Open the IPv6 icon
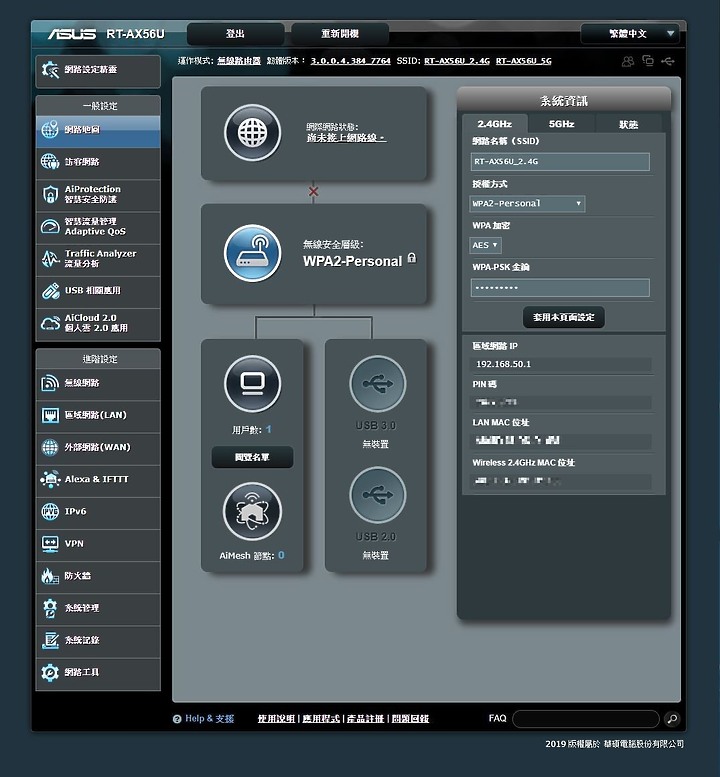This screenshot has width=720, height=777. pos(50,511)
